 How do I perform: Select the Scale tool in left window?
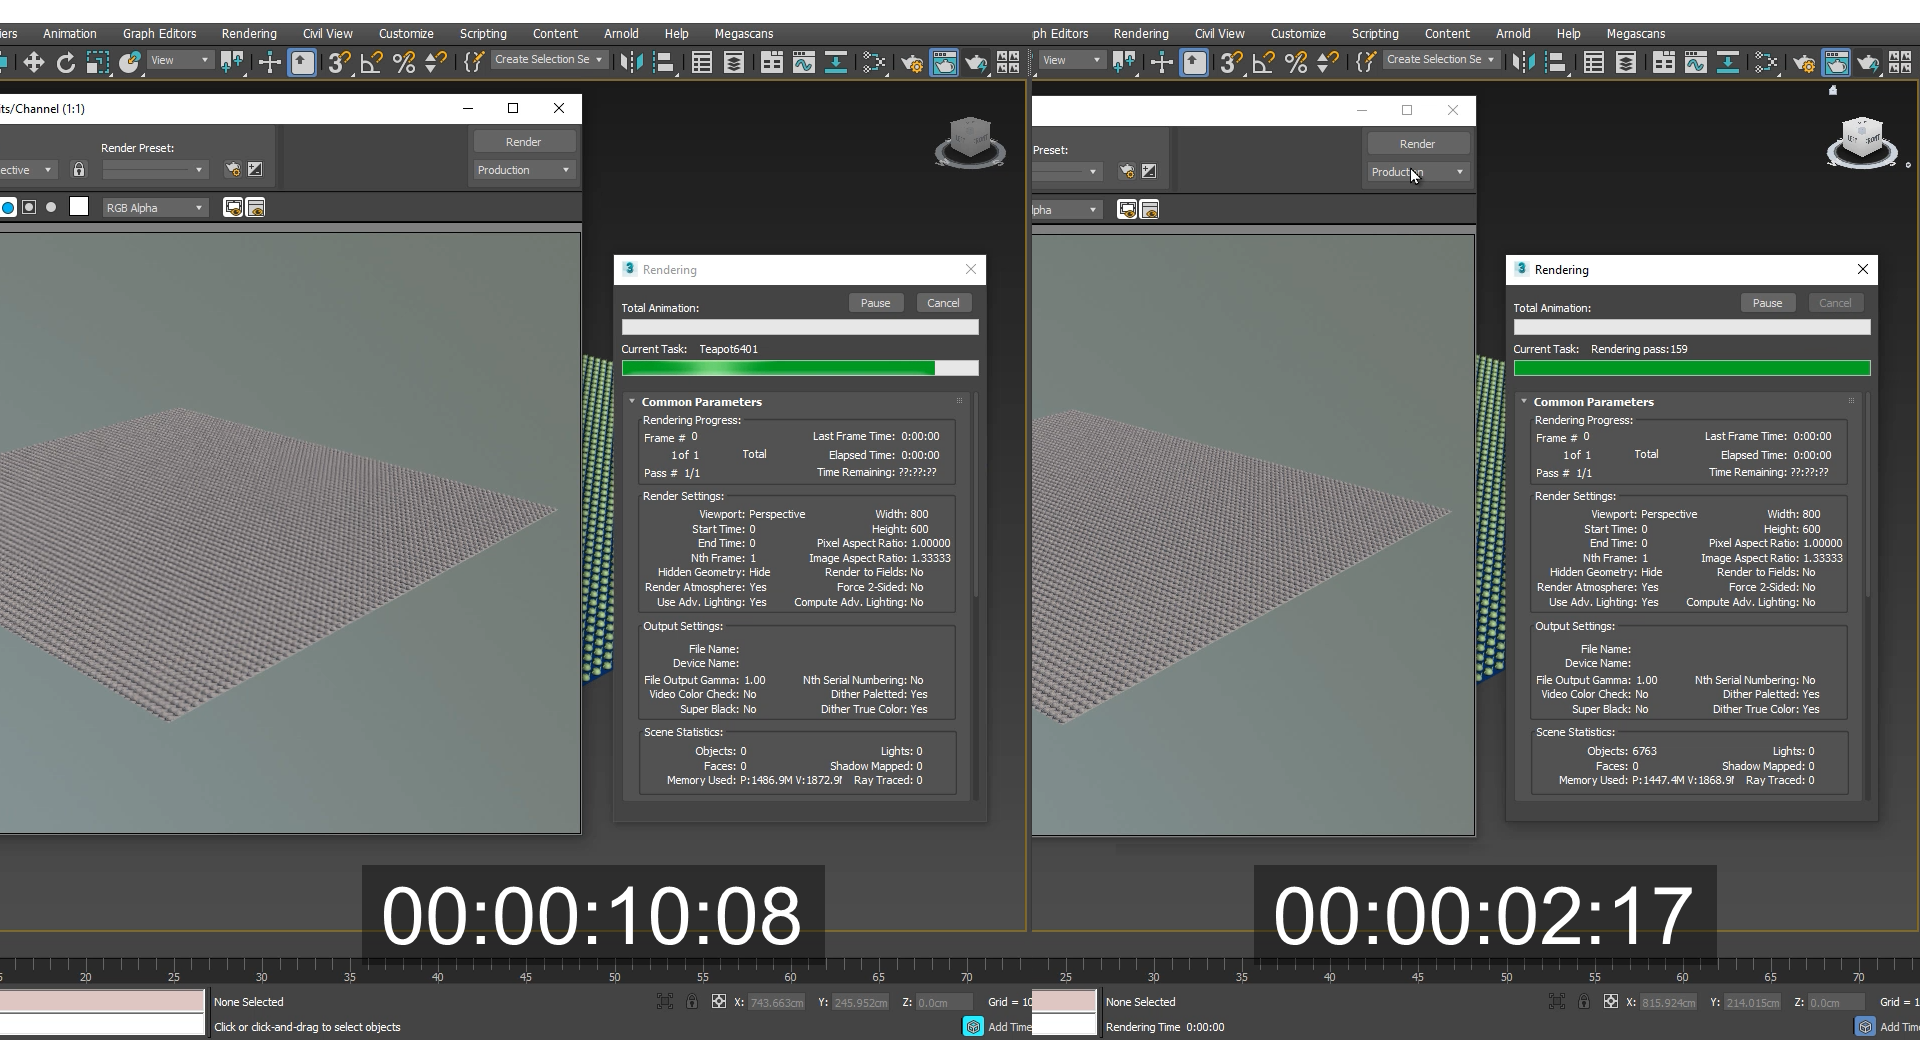pyautogui.click(x=97, y=63)
